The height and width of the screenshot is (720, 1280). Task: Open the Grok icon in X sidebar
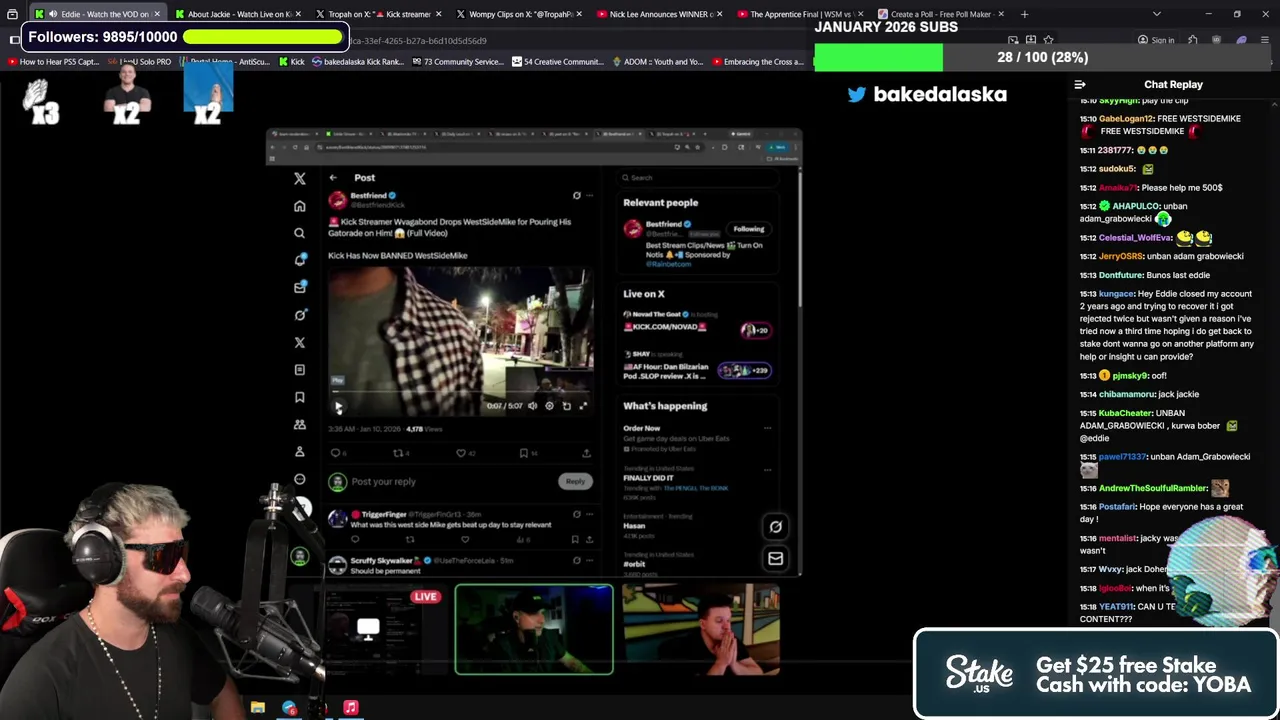[299, 315]
